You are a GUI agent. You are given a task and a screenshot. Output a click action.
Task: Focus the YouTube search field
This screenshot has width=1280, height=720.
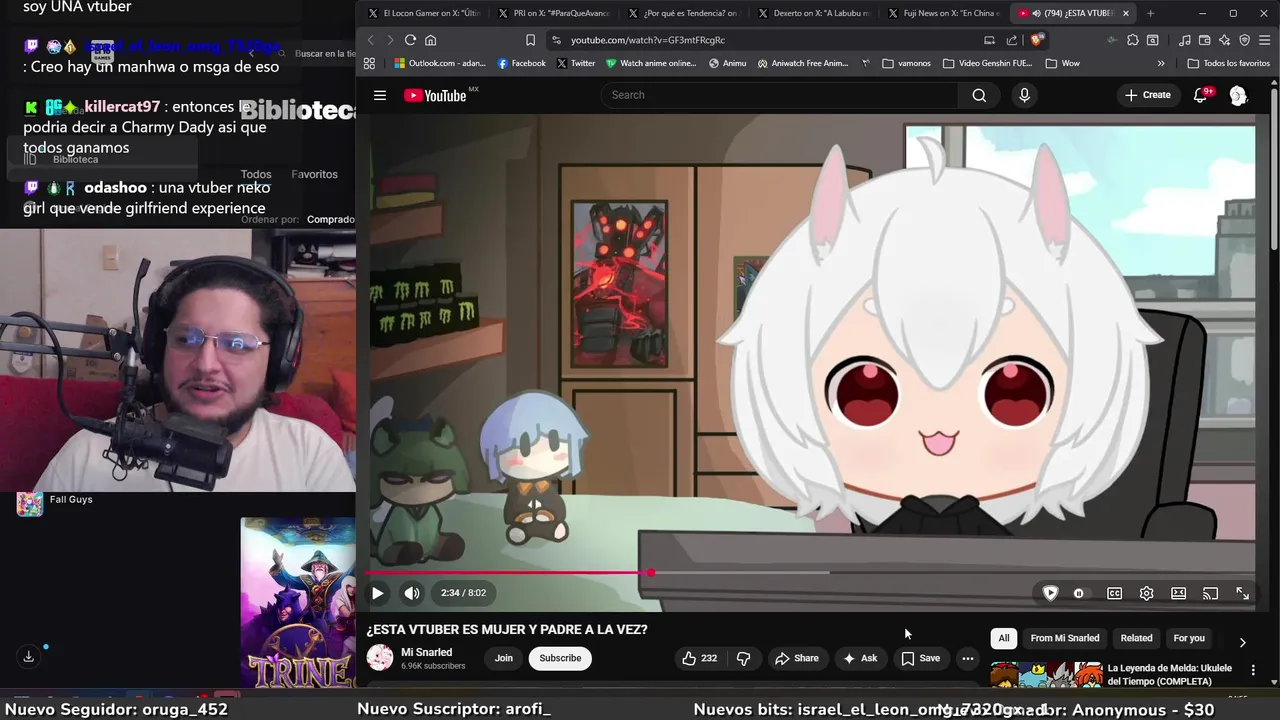[x=780, y=95]
